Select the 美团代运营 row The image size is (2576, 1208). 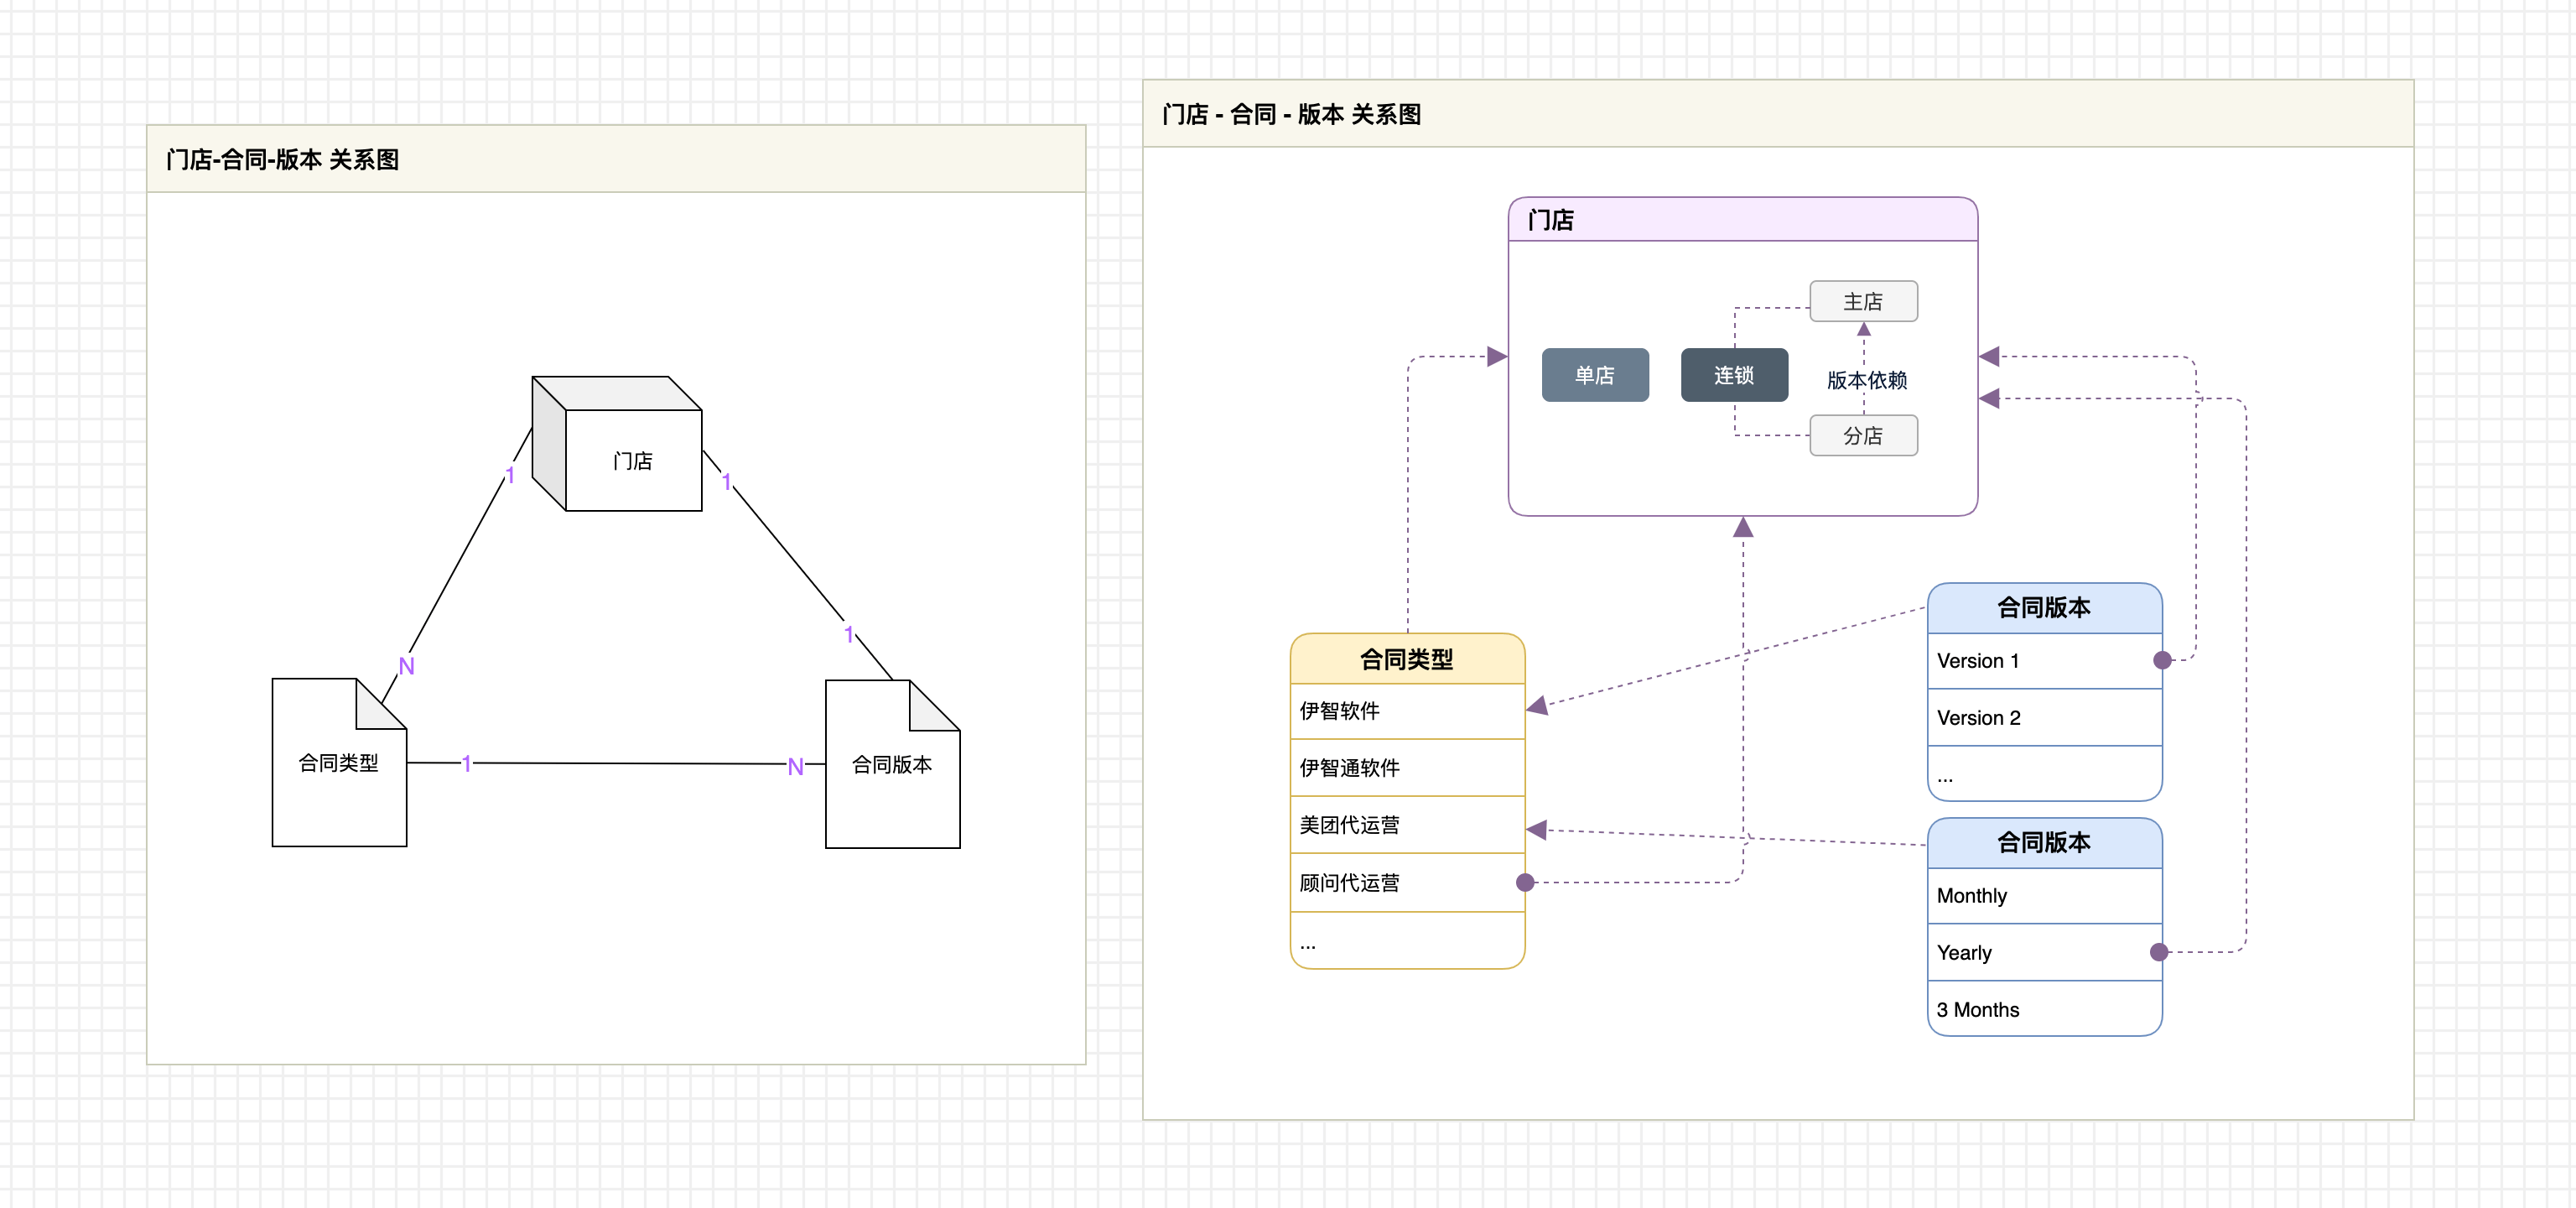click(x=1407, y=825)
